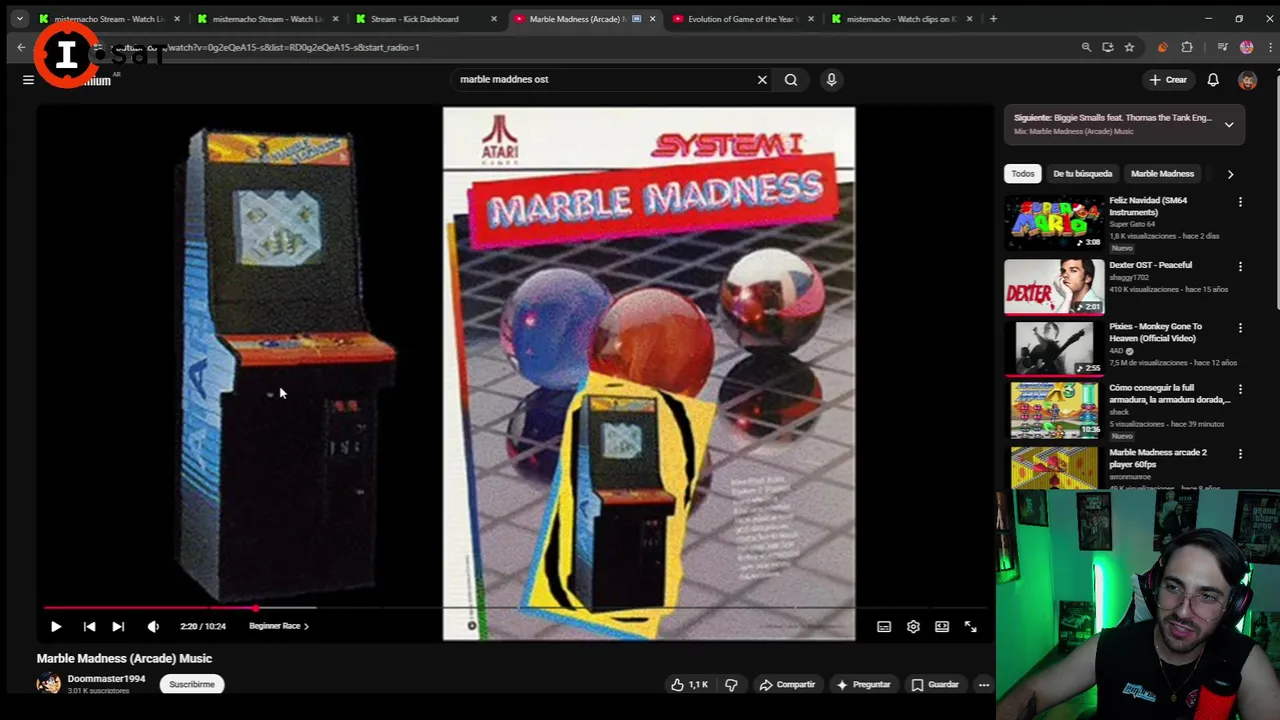
Task: Dislike the Marble Madness video
Action: 731,685
